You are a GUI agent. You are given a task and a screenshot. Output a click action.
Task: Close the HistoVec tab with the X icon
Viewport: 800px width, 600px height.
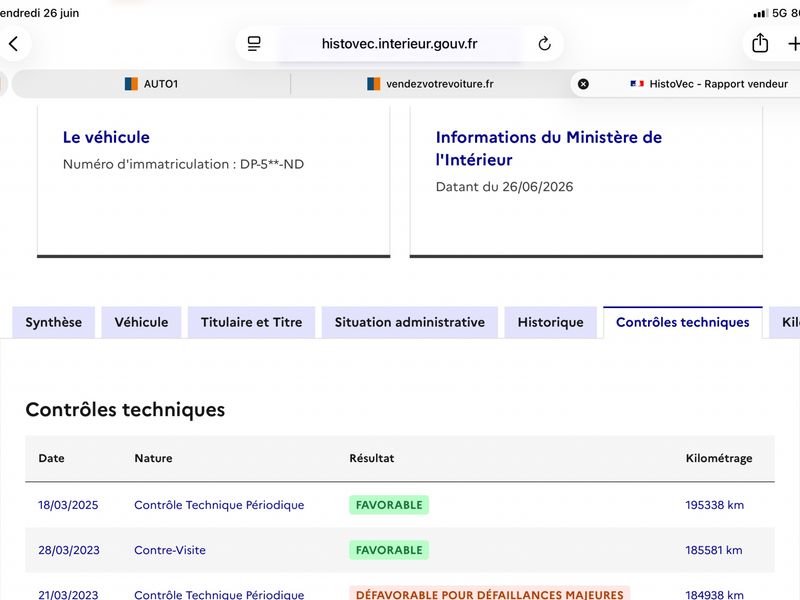click(583, 84)
